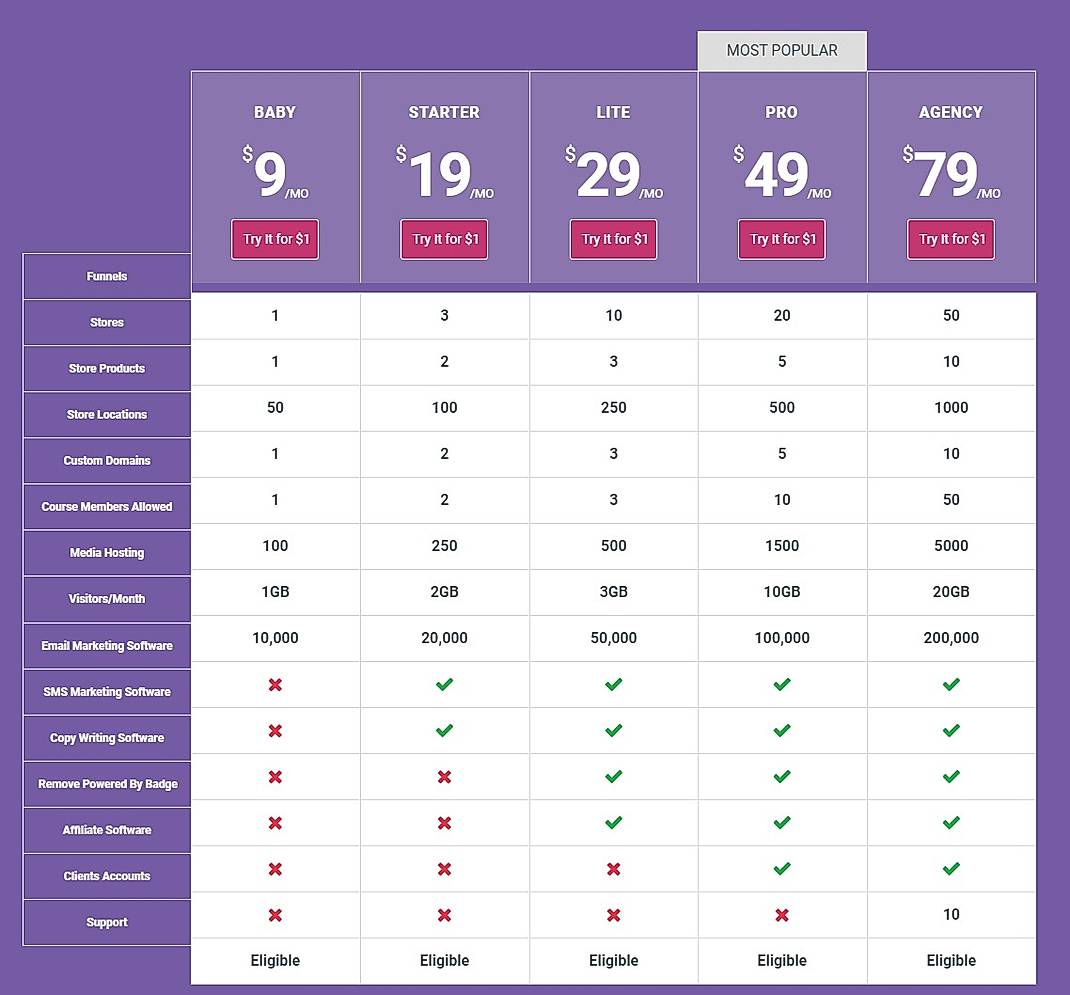
Task: Toggle Copy Writing Software availability for Agency plan
Action: click(951, 730)
